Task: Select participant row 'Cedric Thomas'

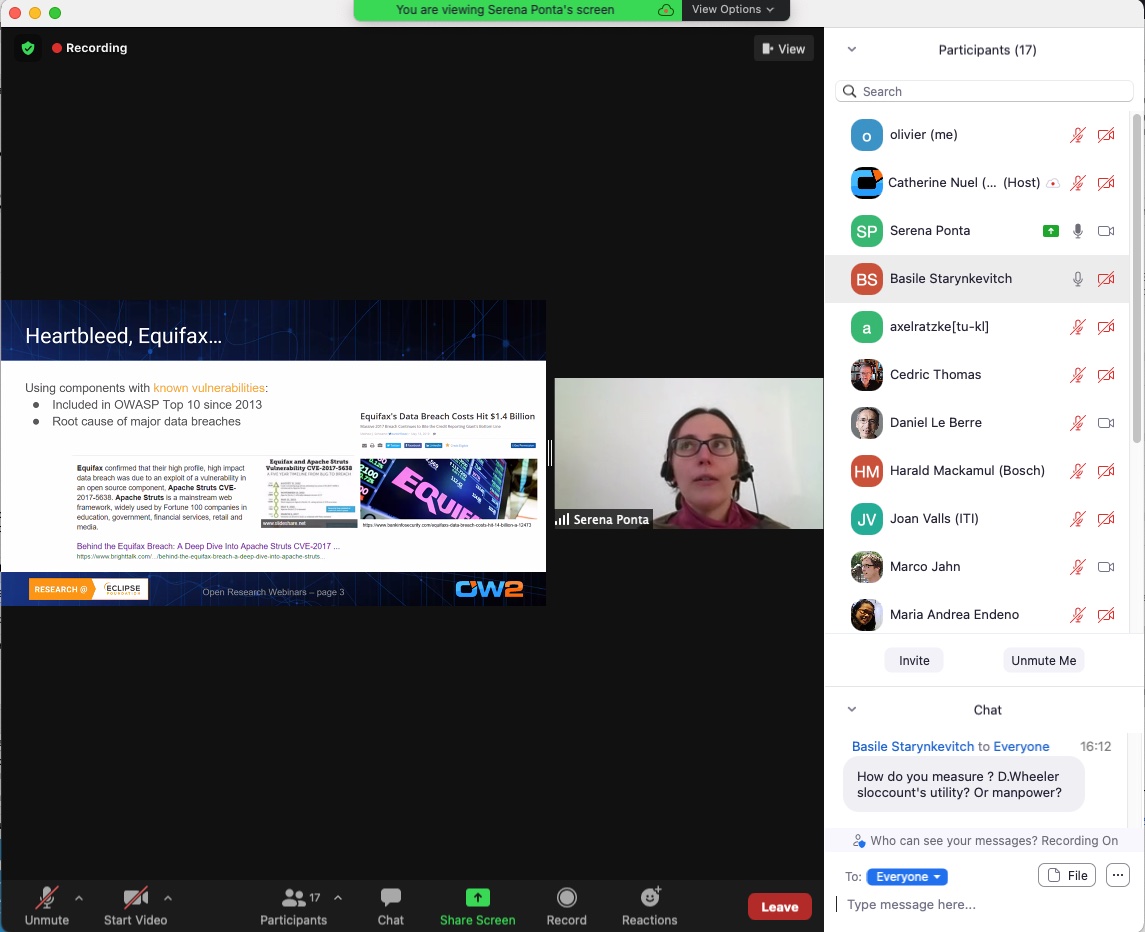Action: click(978, 375)
